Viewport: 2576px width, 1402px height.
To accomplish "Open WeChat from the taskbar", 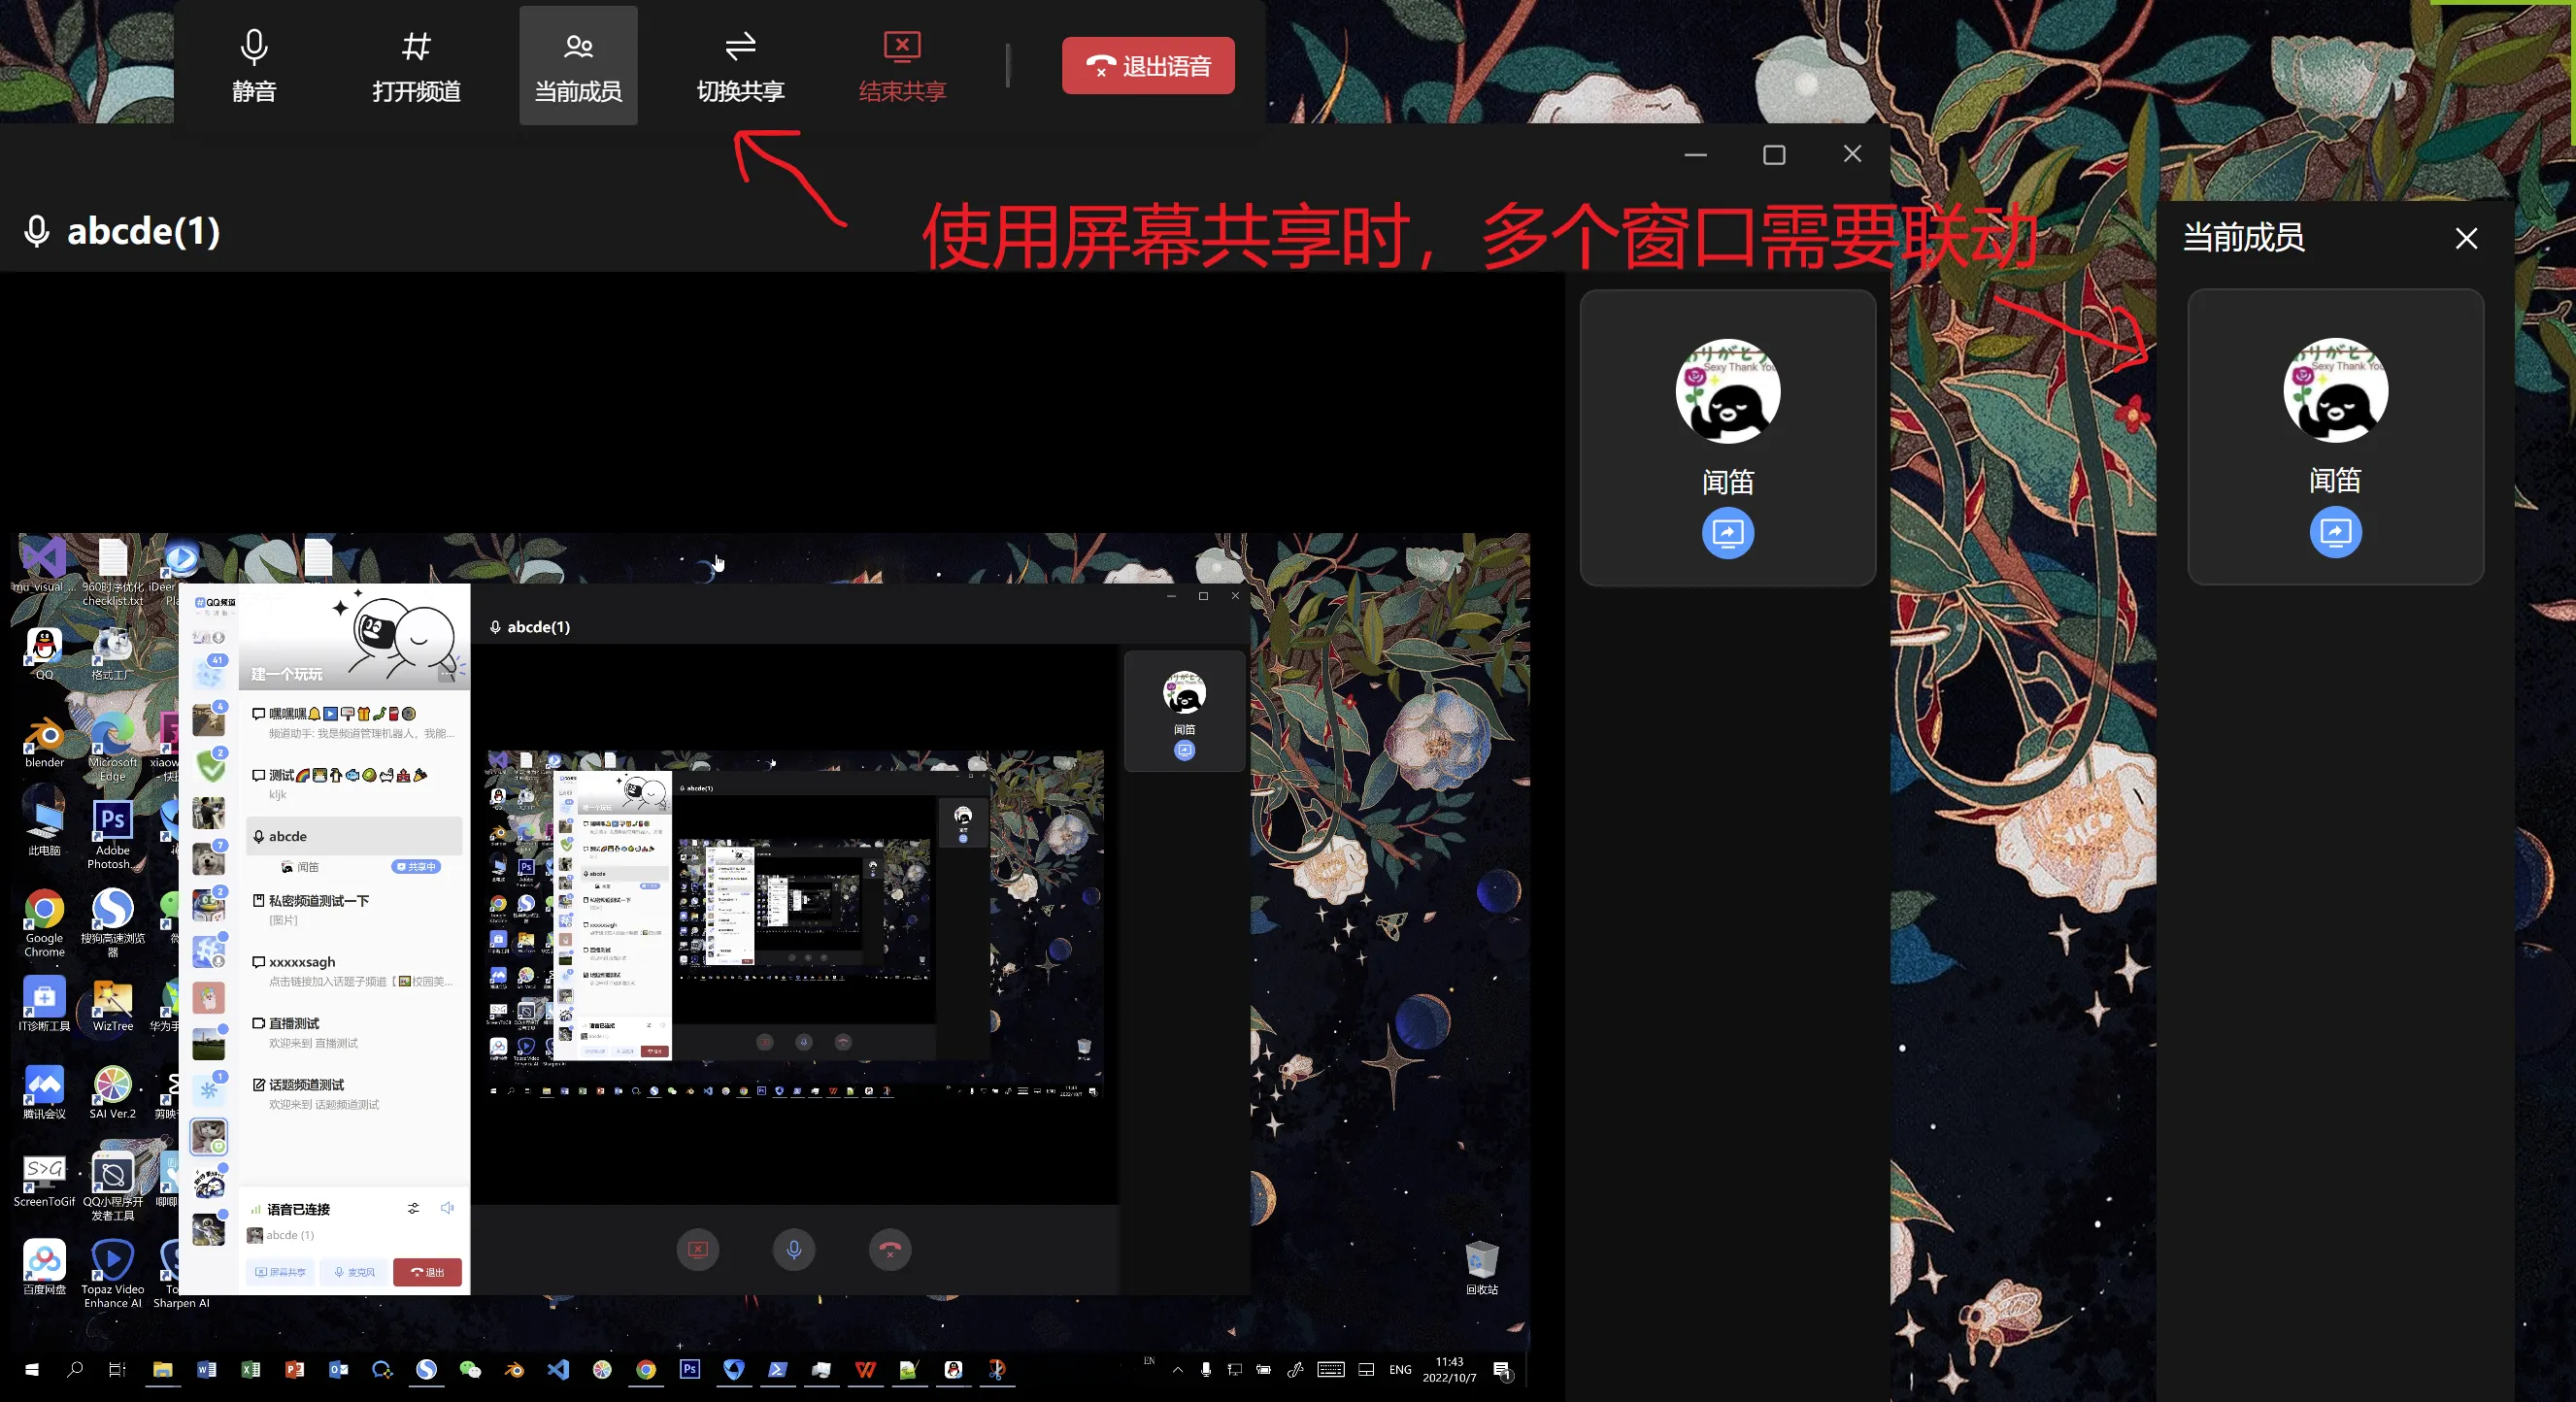I will tap(470, 1370).
